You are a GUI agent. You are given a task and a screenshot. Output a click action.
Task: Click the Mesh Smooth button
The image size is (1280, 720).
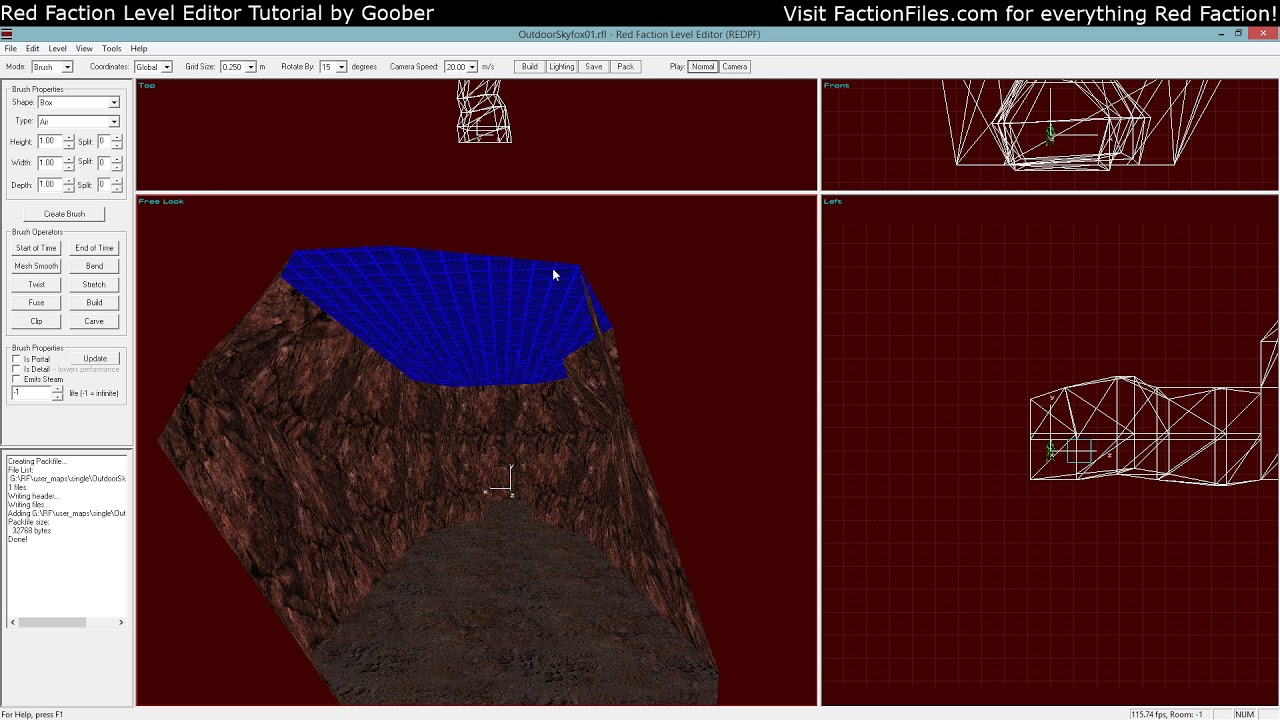click(36, 266)
